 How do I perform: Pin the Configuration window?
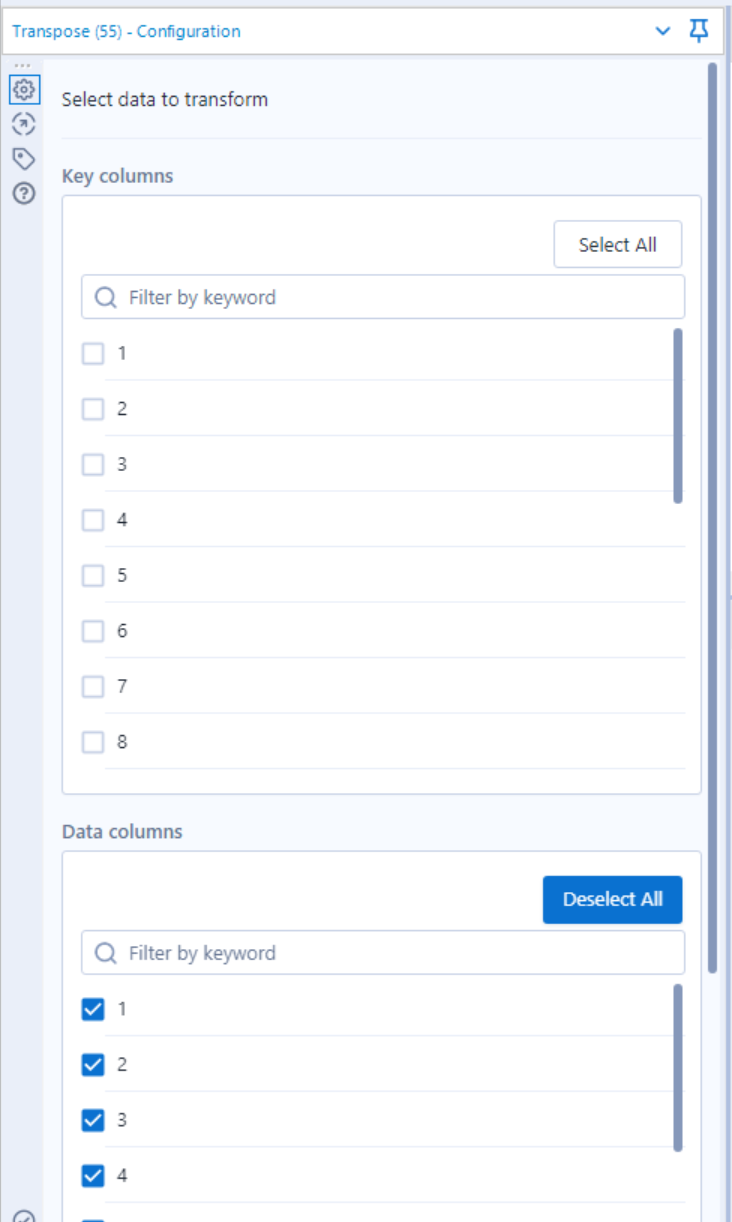point(699,31)
